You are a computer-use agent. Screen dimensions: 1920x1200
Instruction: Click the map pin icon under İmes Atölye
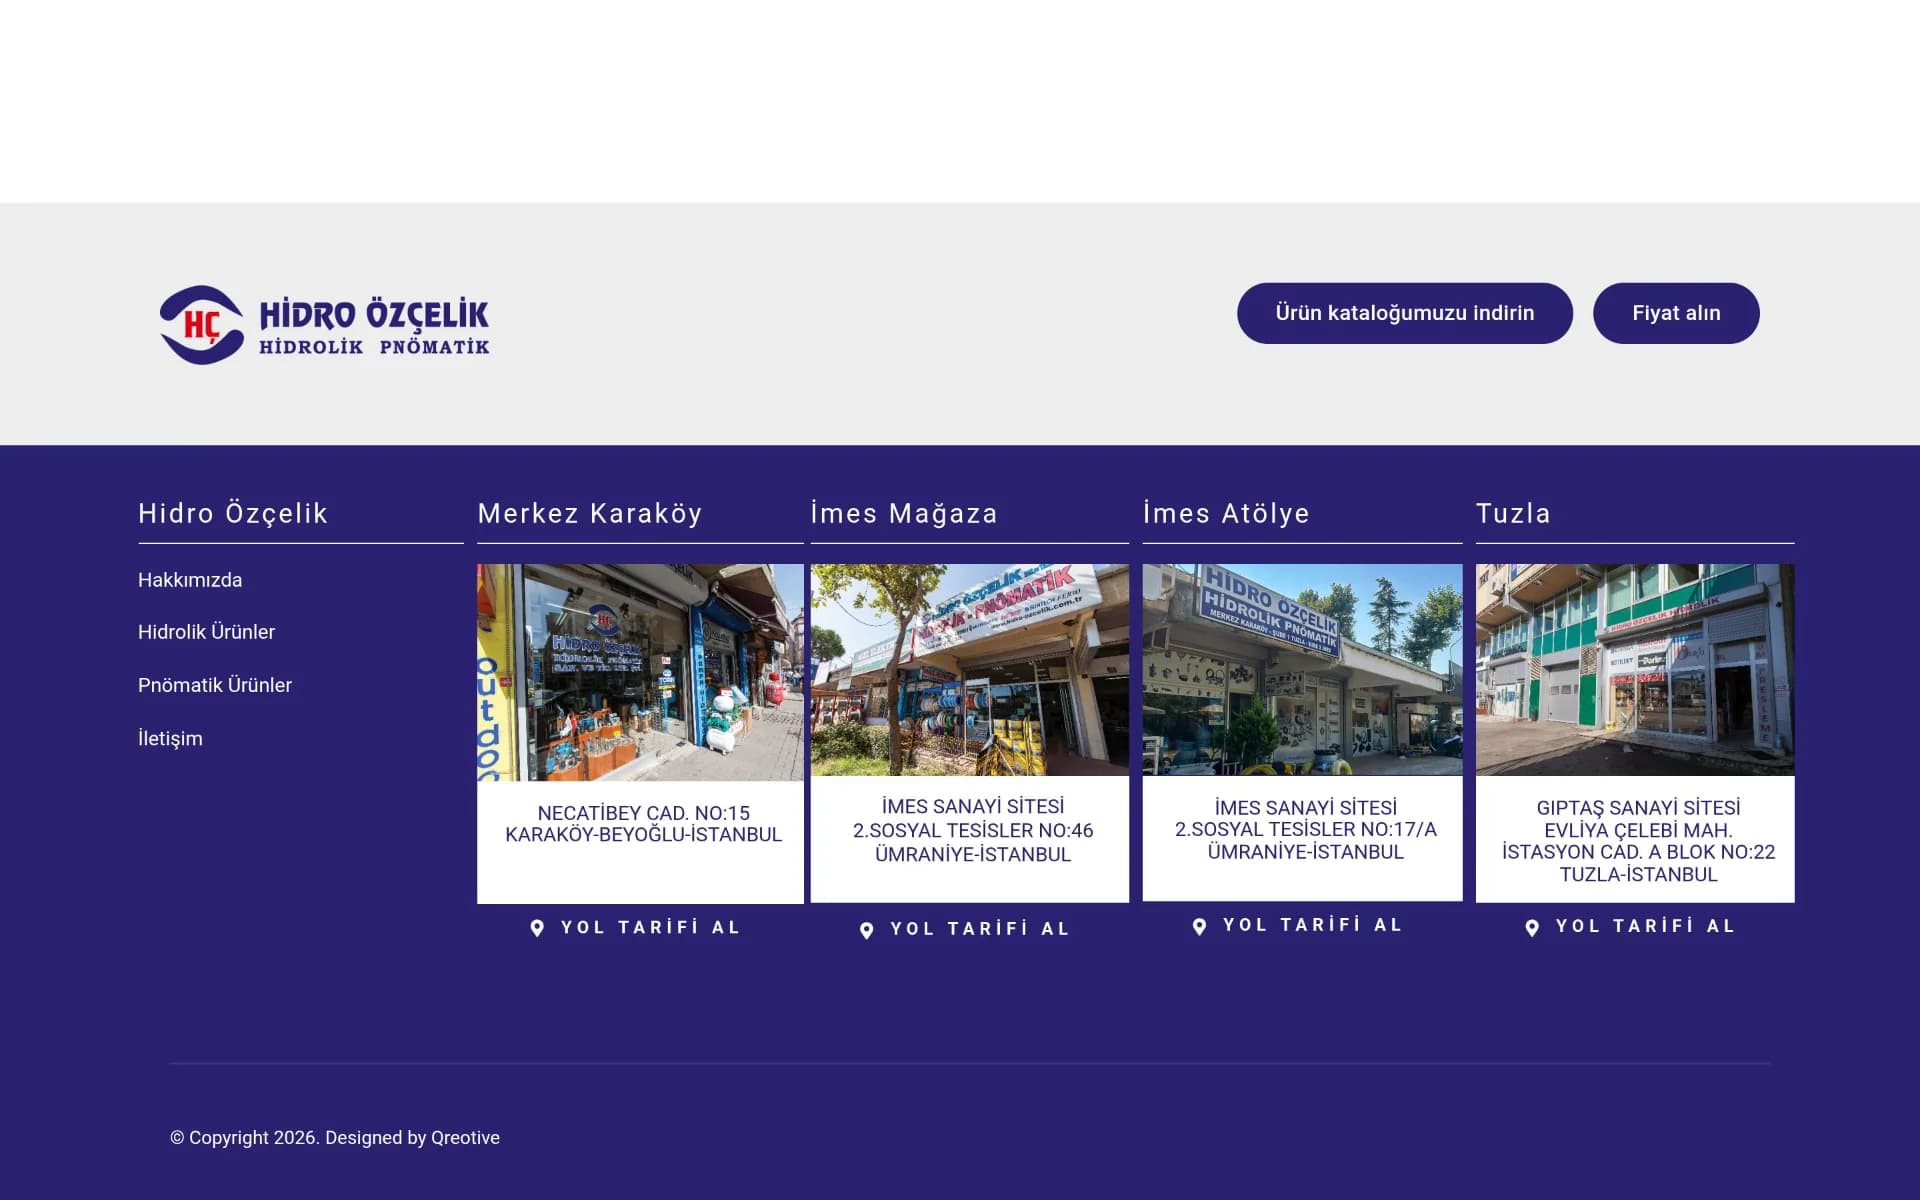pyautogui.click(x=1199, y=926)
